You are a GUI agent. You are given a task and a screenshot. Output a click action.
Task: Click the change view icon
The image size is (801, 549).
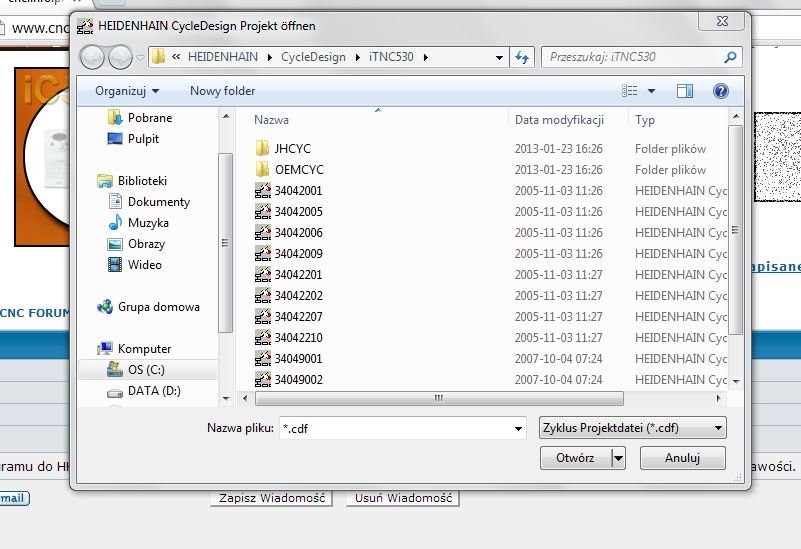coord(629,91)
